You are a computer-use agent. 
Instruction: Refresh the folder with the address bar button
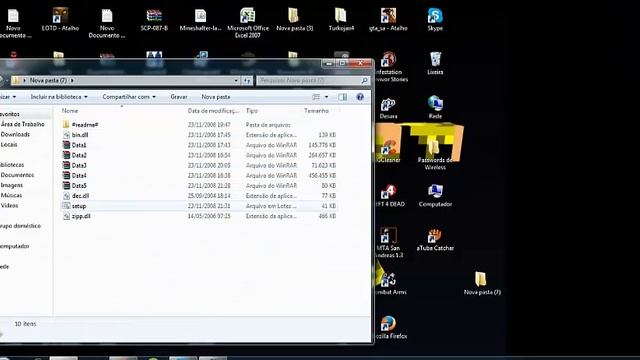(x=247, y=80)
